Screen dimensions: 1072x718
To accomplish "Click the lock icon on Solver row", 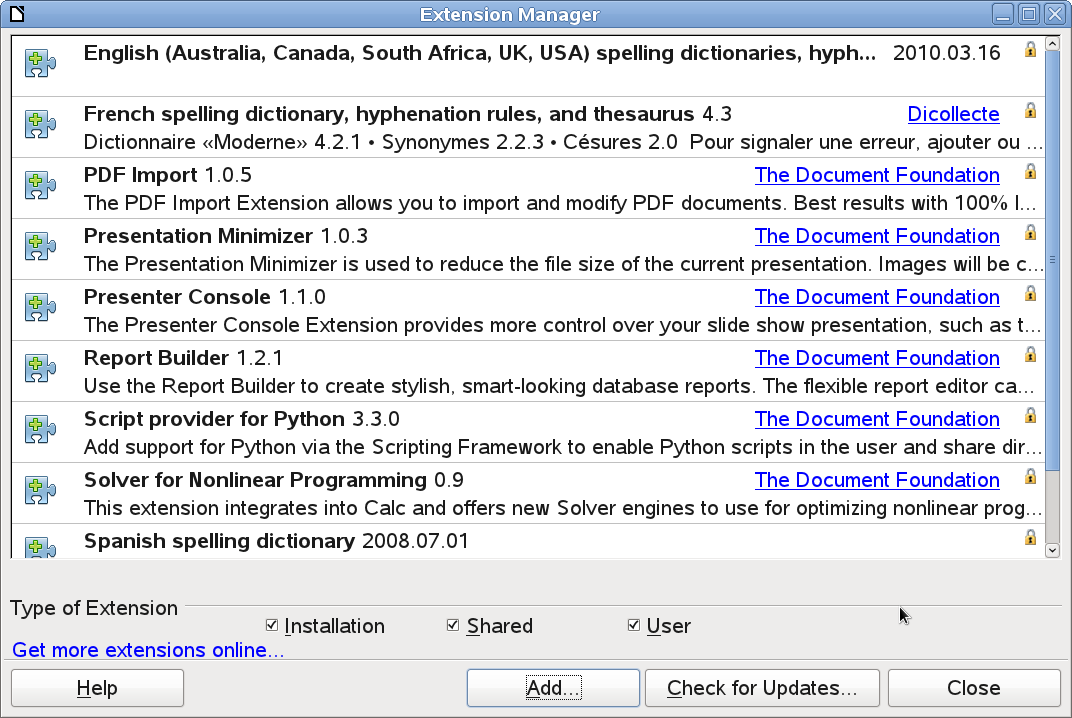I will 1030,476.
